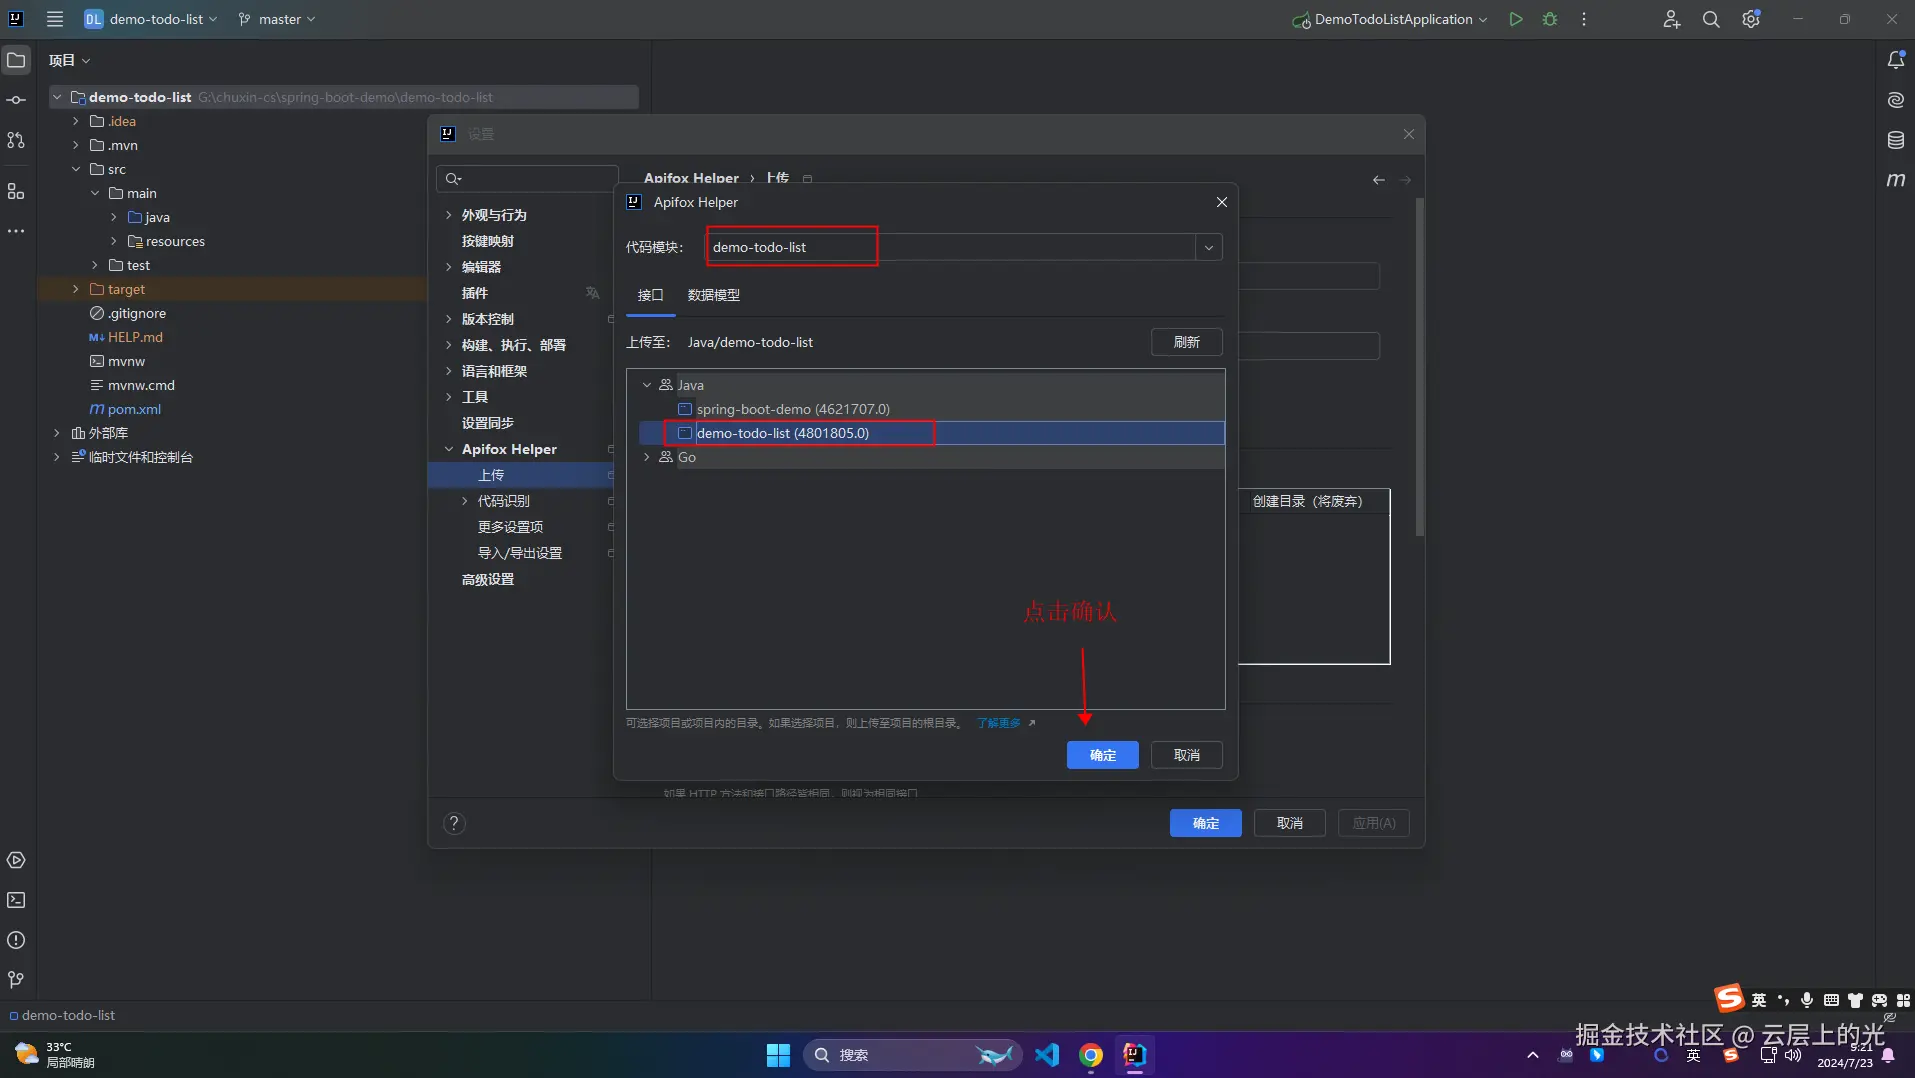Close the Apifox Helper dialog
The image size is (1915, 1078).
click(x=1222, y=202)
